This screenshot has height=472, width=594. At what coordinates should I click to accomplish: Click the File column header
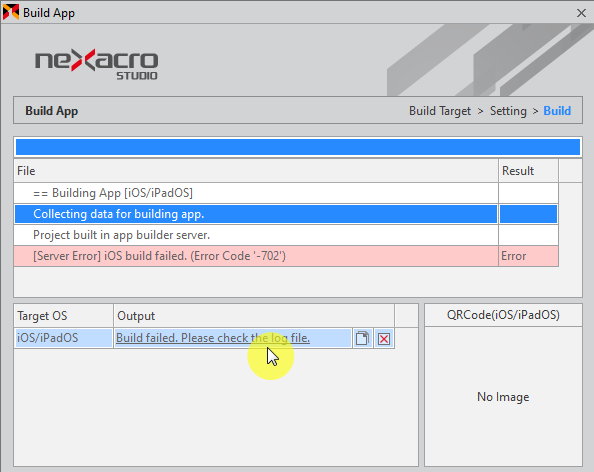pos(256,171)
